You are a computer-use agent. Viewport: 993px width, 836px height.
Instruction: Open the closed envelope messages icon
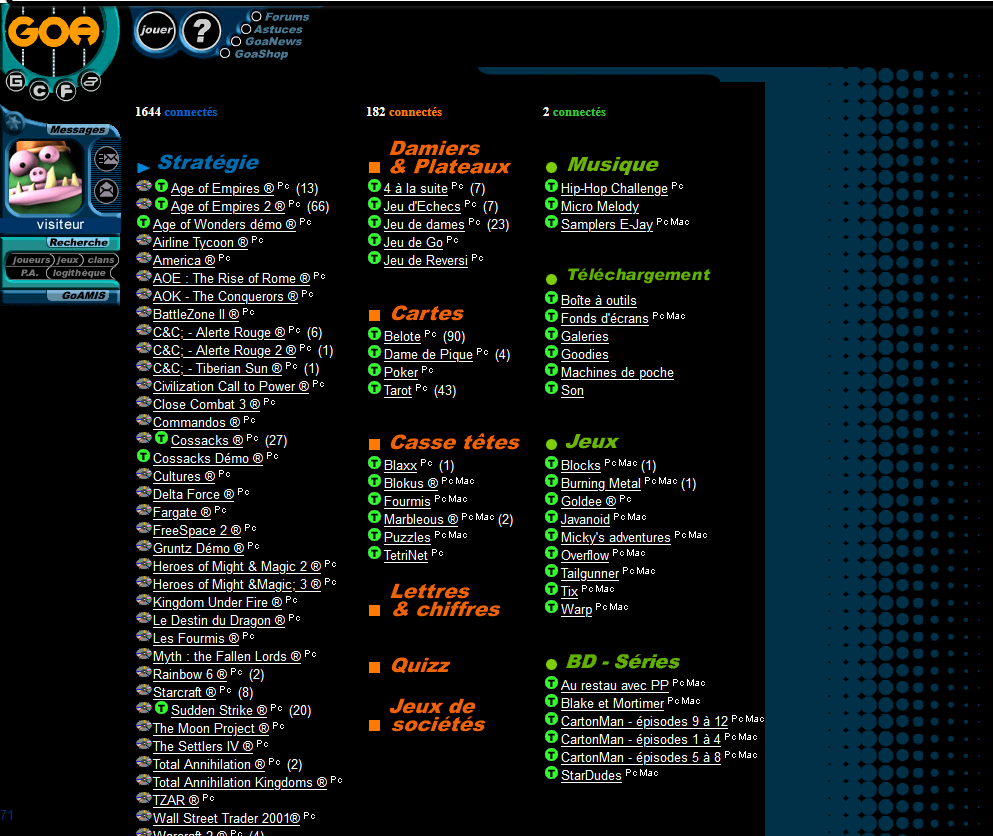(106, 158)
